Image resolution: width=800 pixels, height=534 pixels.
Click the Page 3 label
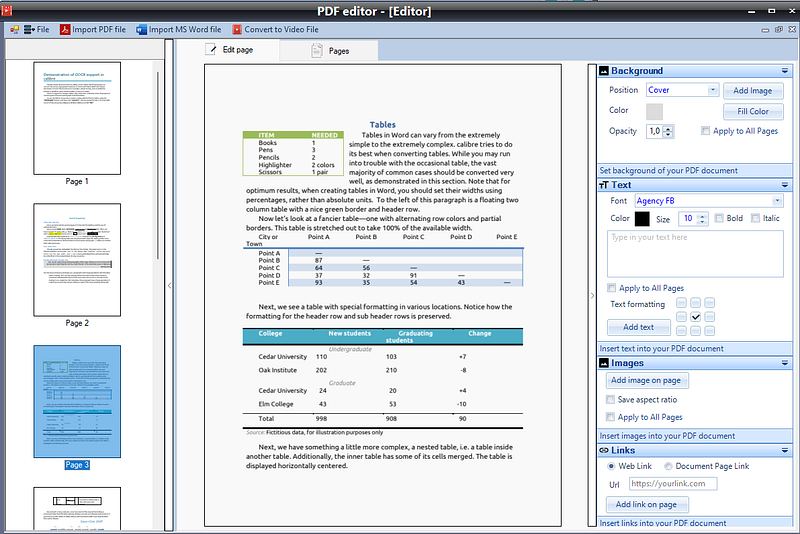77,465
